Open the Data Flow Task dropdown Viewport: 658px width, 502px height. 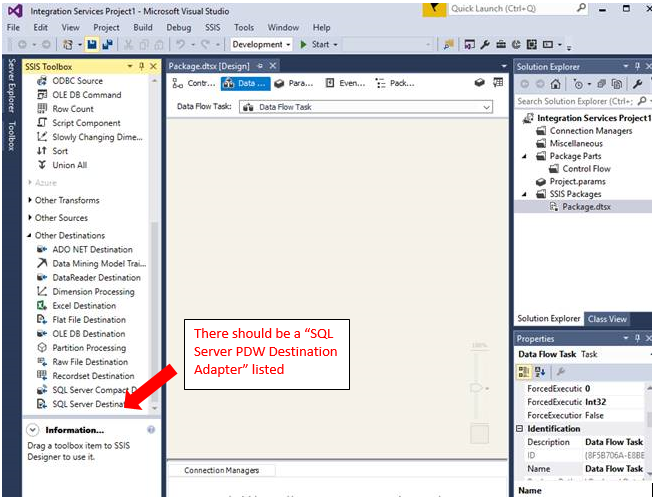pos(487,107)
